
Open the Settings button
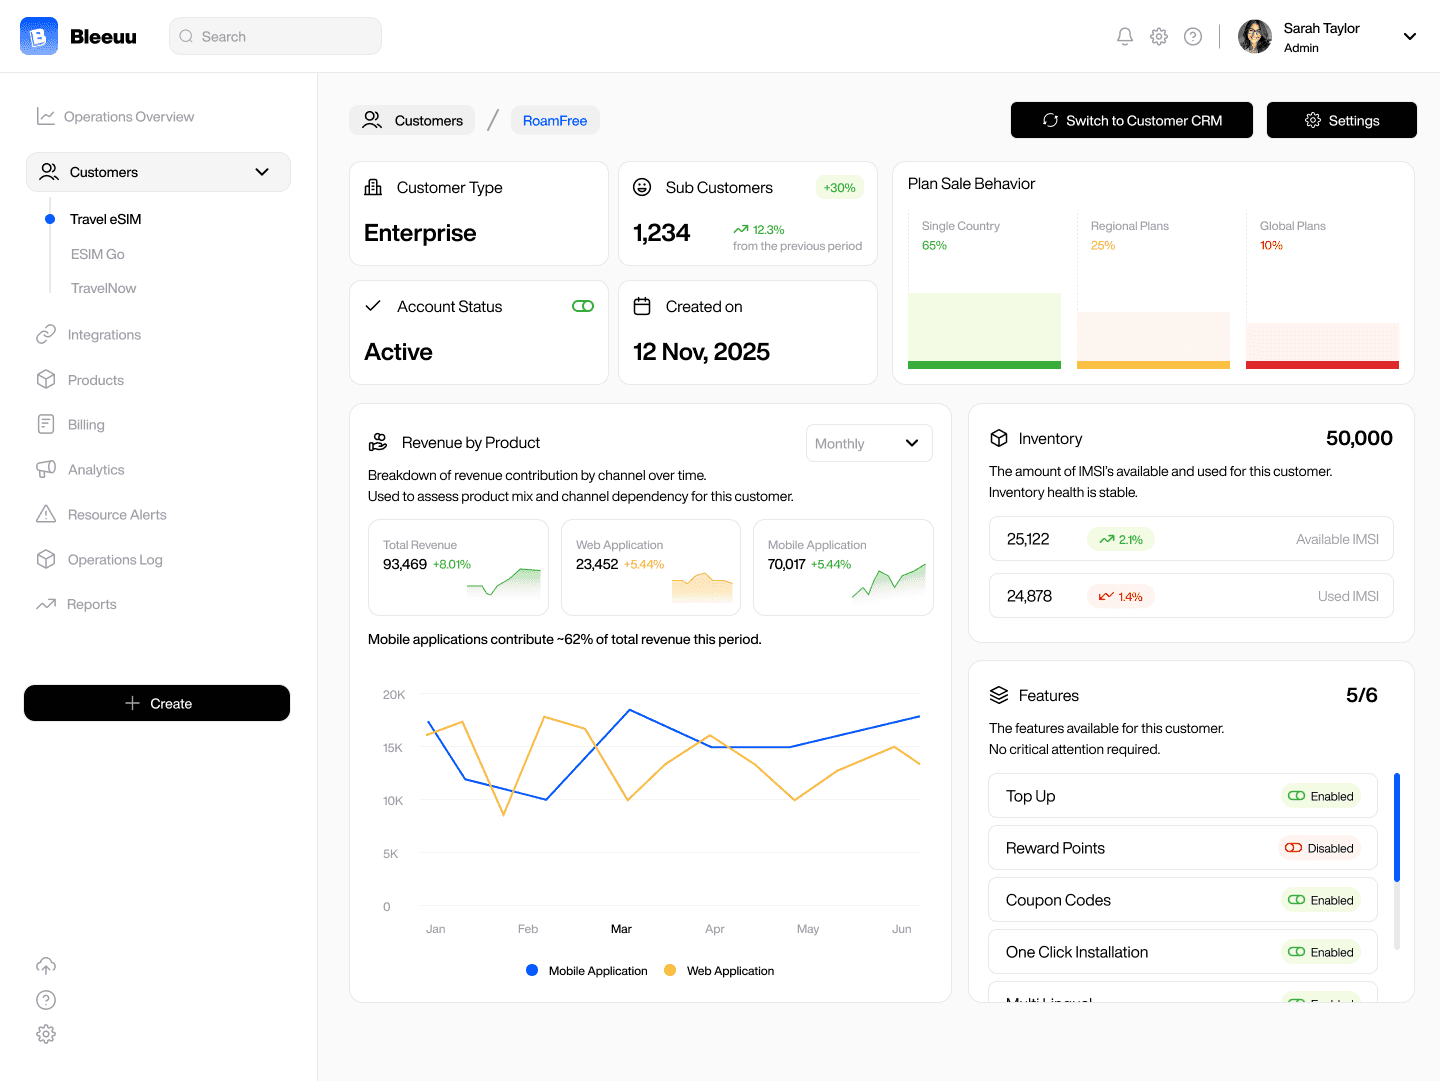pyautogui.click(x=1342, y=120)
